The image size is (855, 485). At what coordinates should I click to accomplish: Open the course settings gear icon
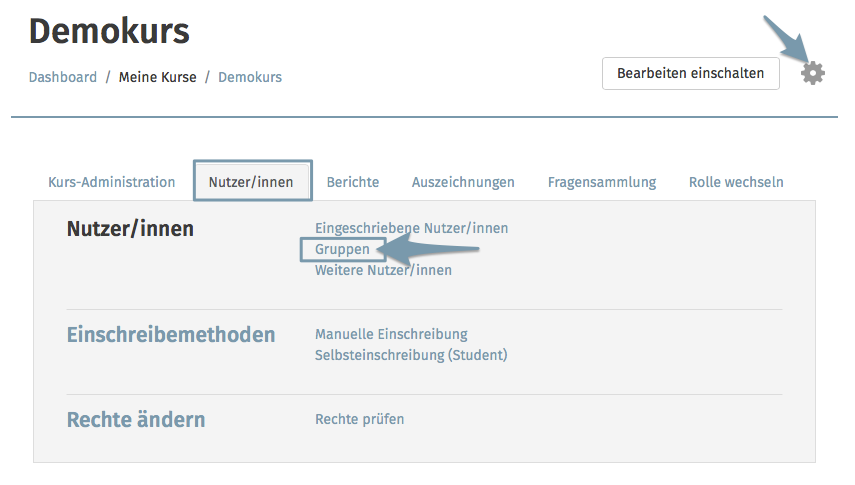[812, 73]
